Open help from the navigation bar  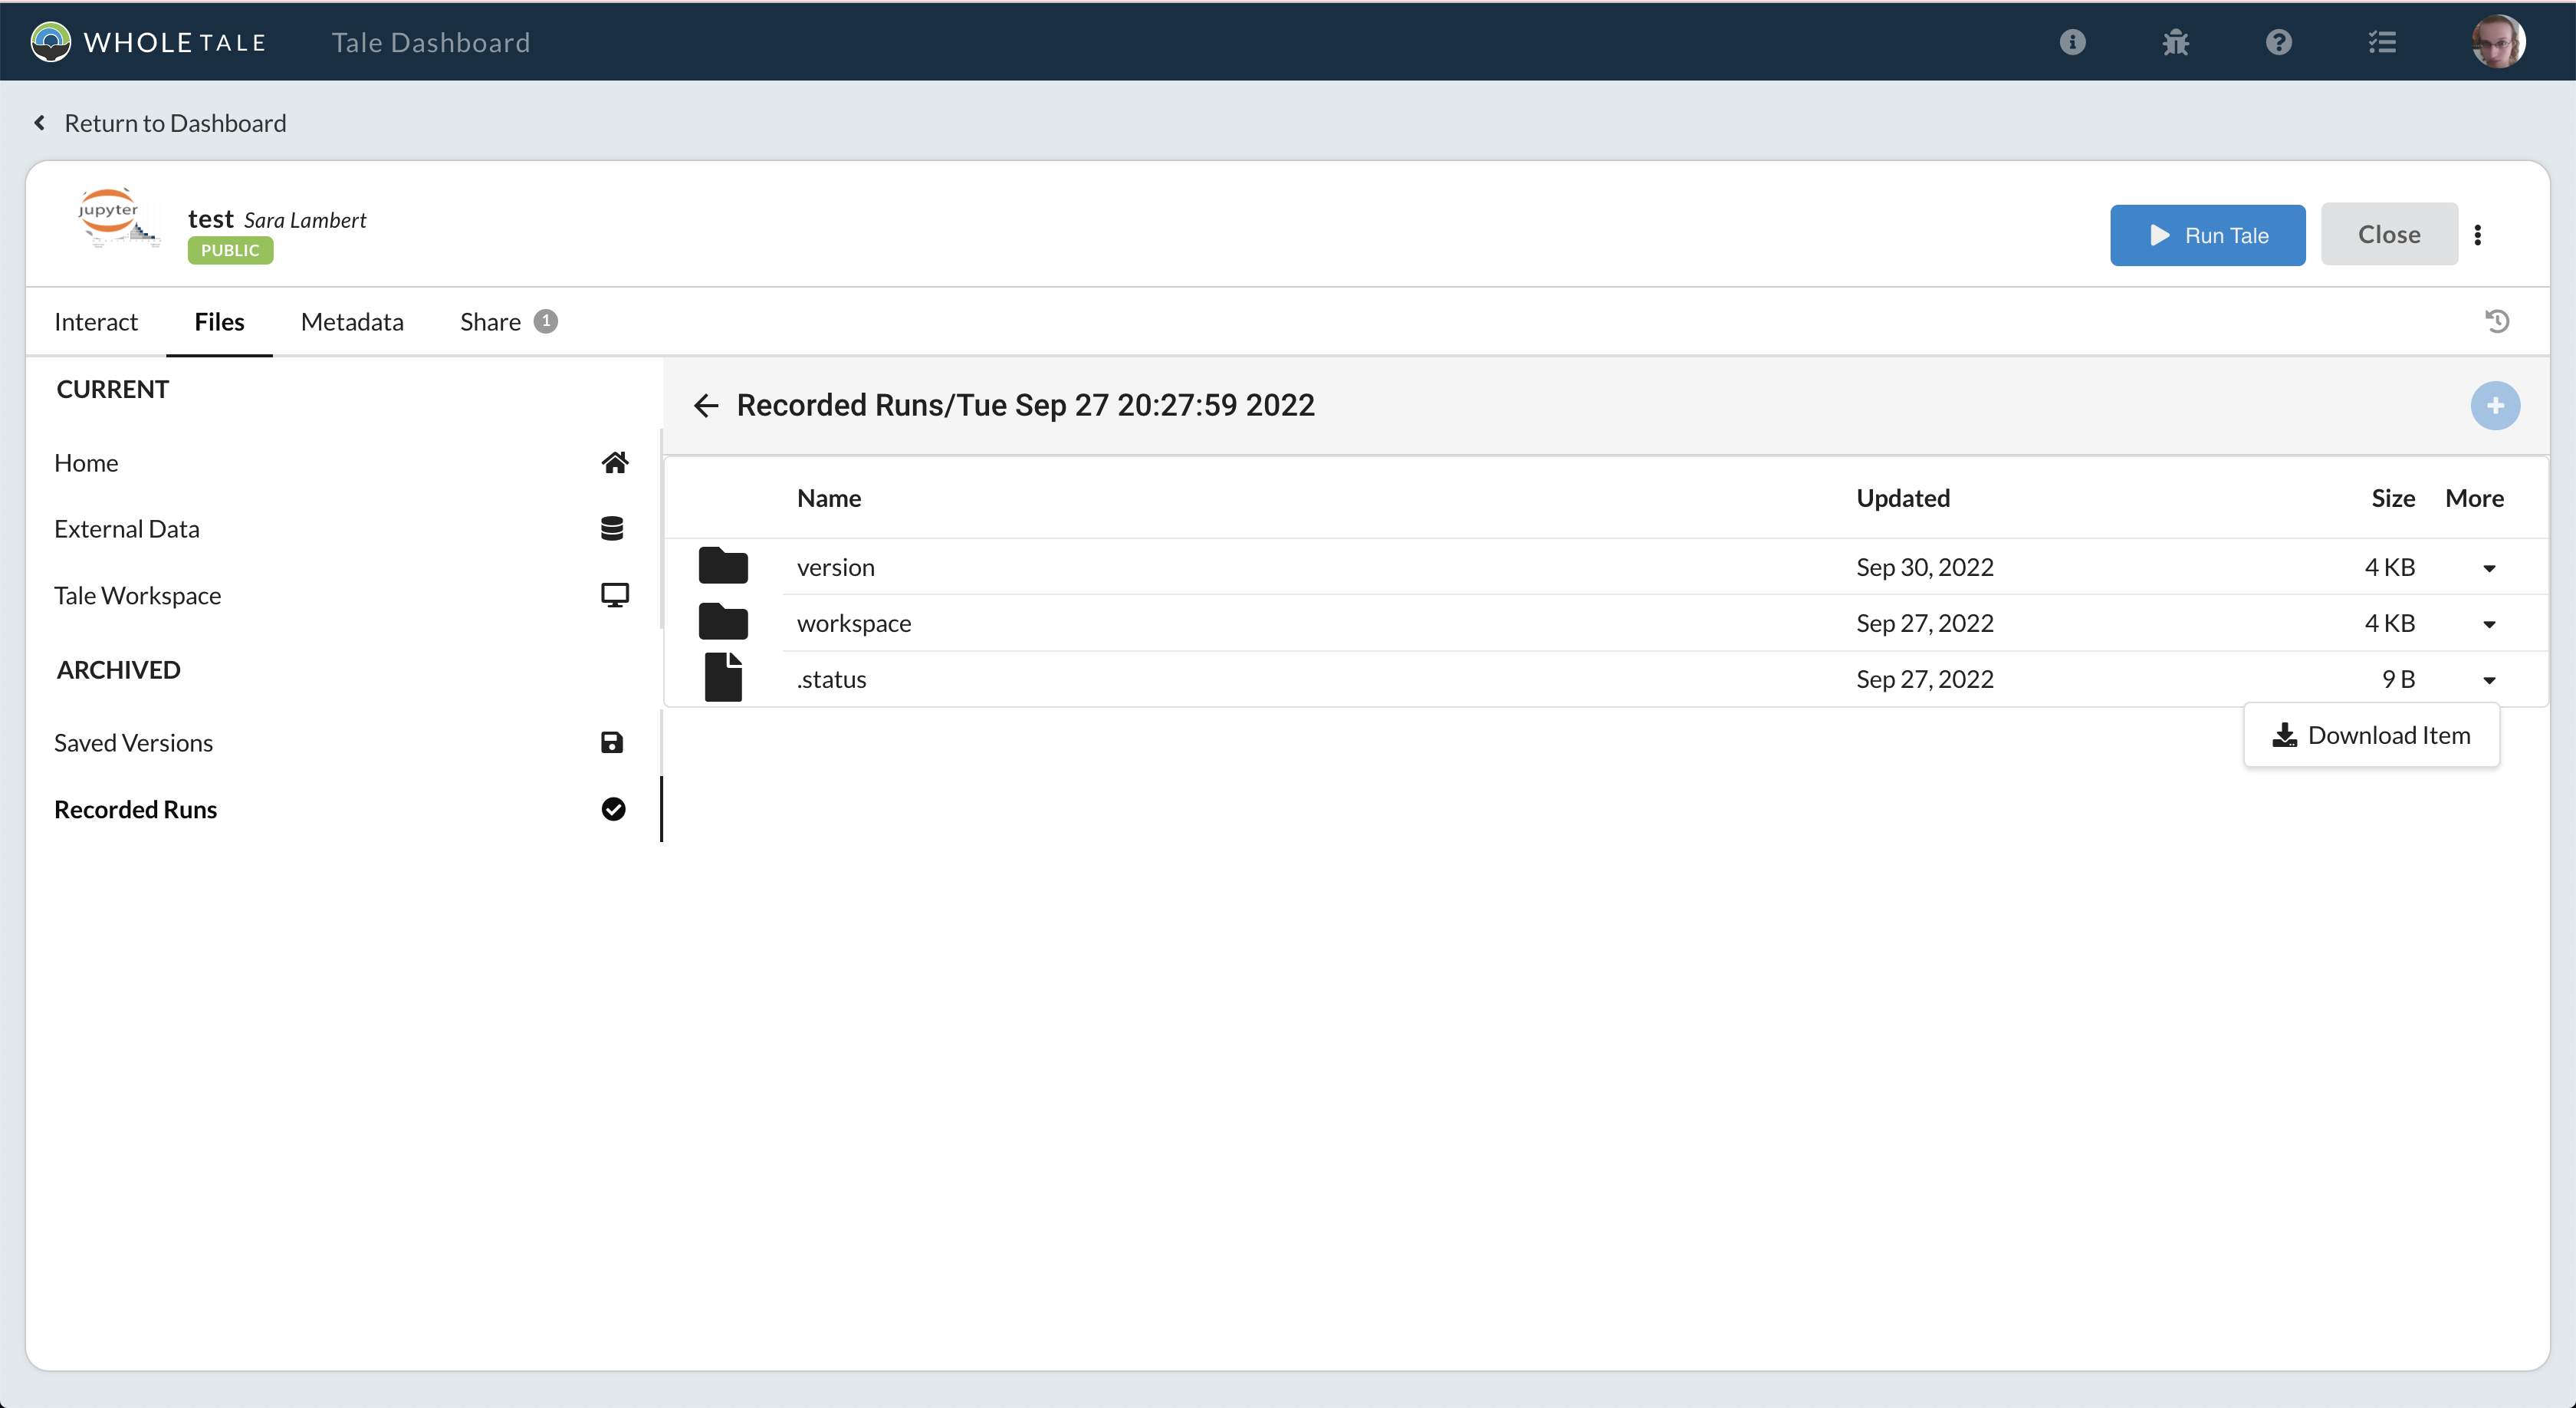(x=2278, y=42)
